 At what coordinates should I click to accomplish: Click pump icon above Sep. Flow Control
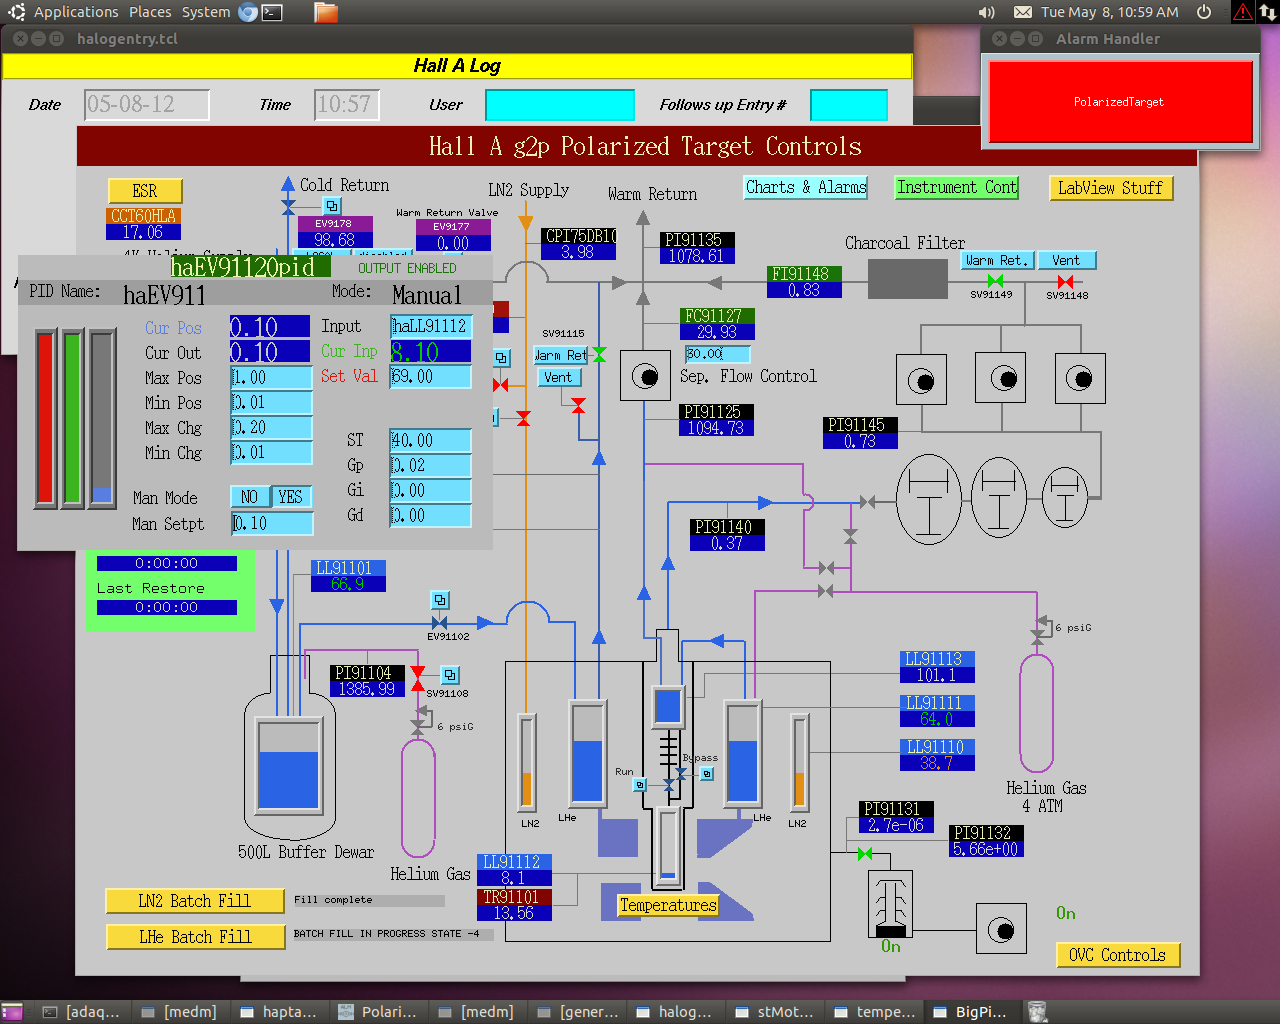click(645, 376)
